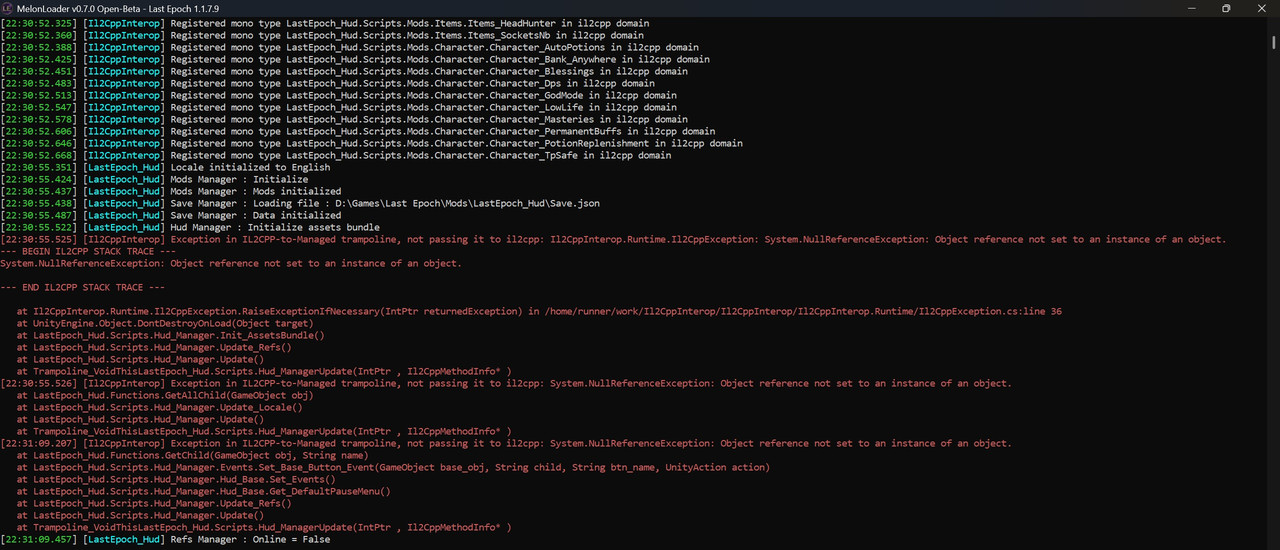Click the 'GetChild(GameObject obj, String name)' stack line

192,455
